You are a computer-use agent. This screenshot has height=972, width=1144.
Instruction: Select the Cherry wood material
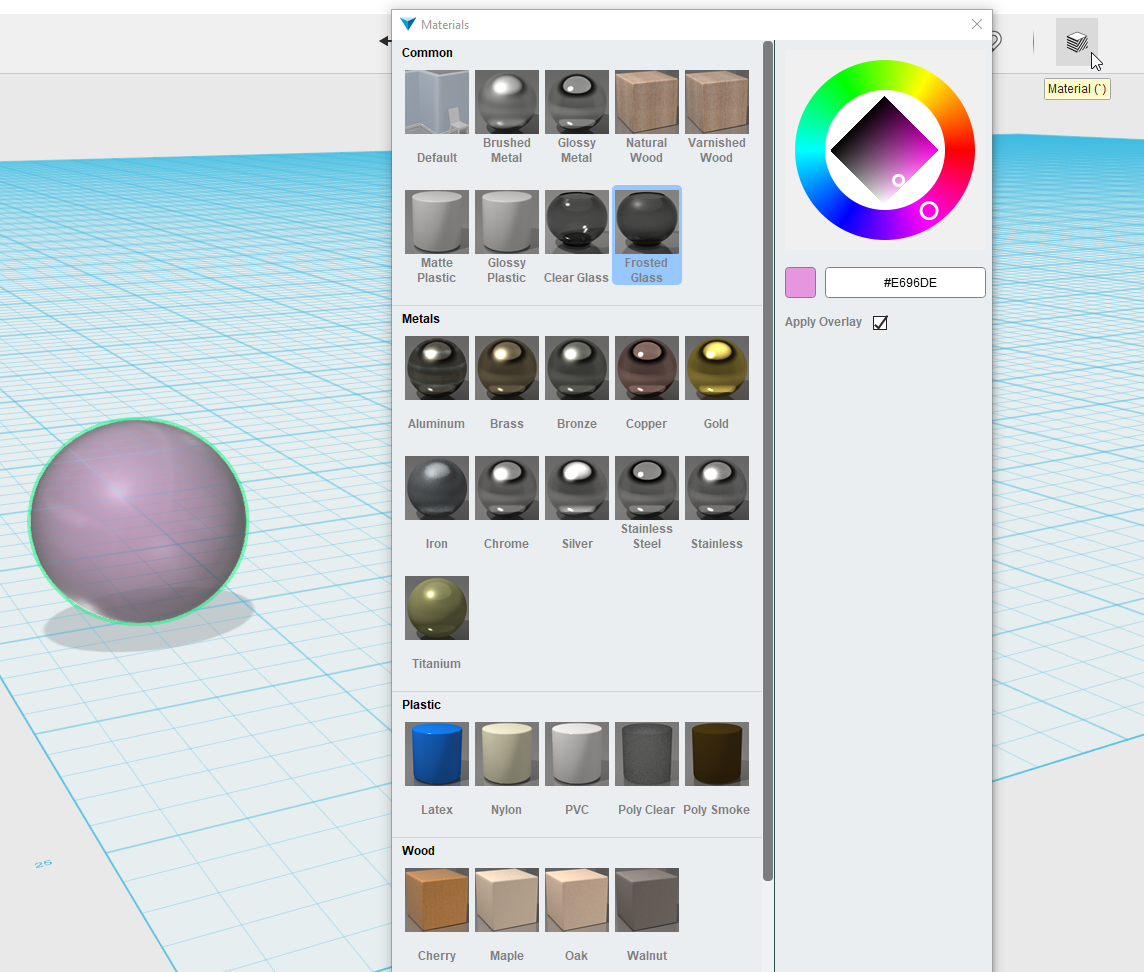[x=436, y=900]
